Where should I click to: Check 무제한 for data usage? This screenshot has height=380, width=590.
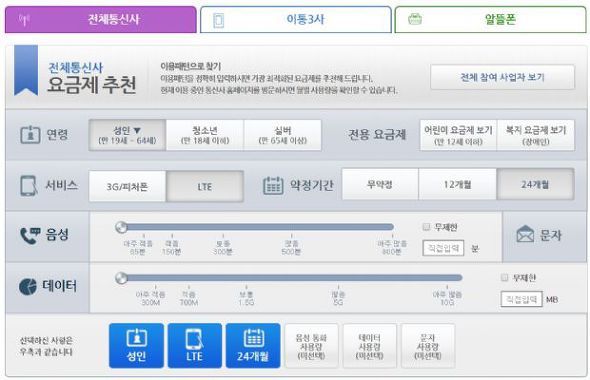(505, 277)
